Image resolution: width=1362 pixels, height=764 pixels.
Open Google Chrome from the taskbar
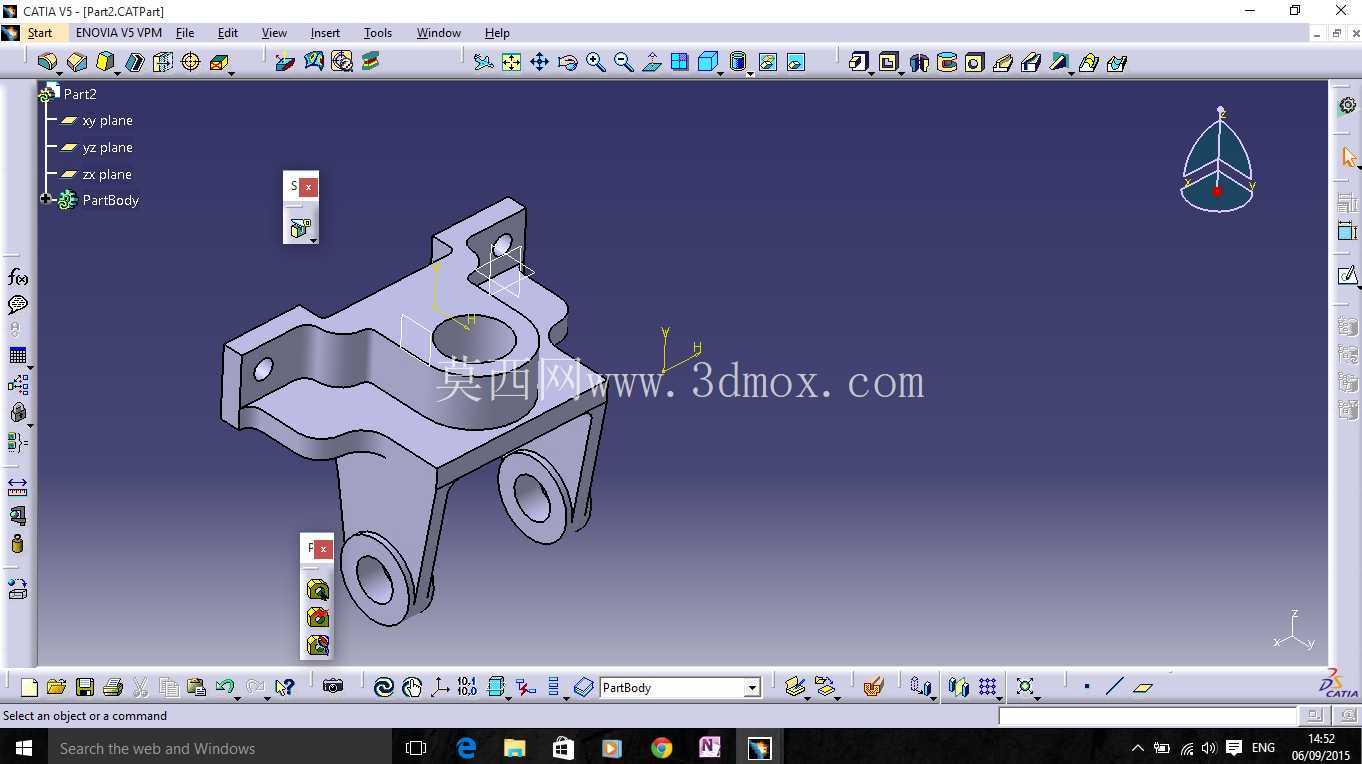[x=661, y=747]
